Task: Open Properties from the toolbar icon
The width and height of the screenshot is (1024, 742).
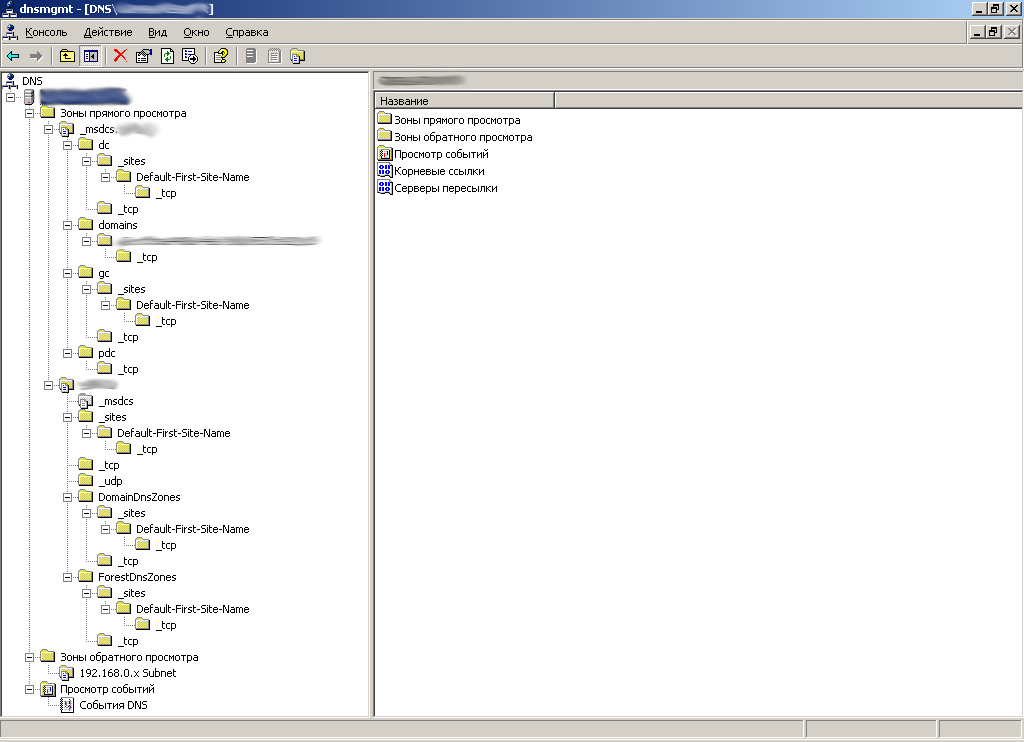Action: point(144,56)
